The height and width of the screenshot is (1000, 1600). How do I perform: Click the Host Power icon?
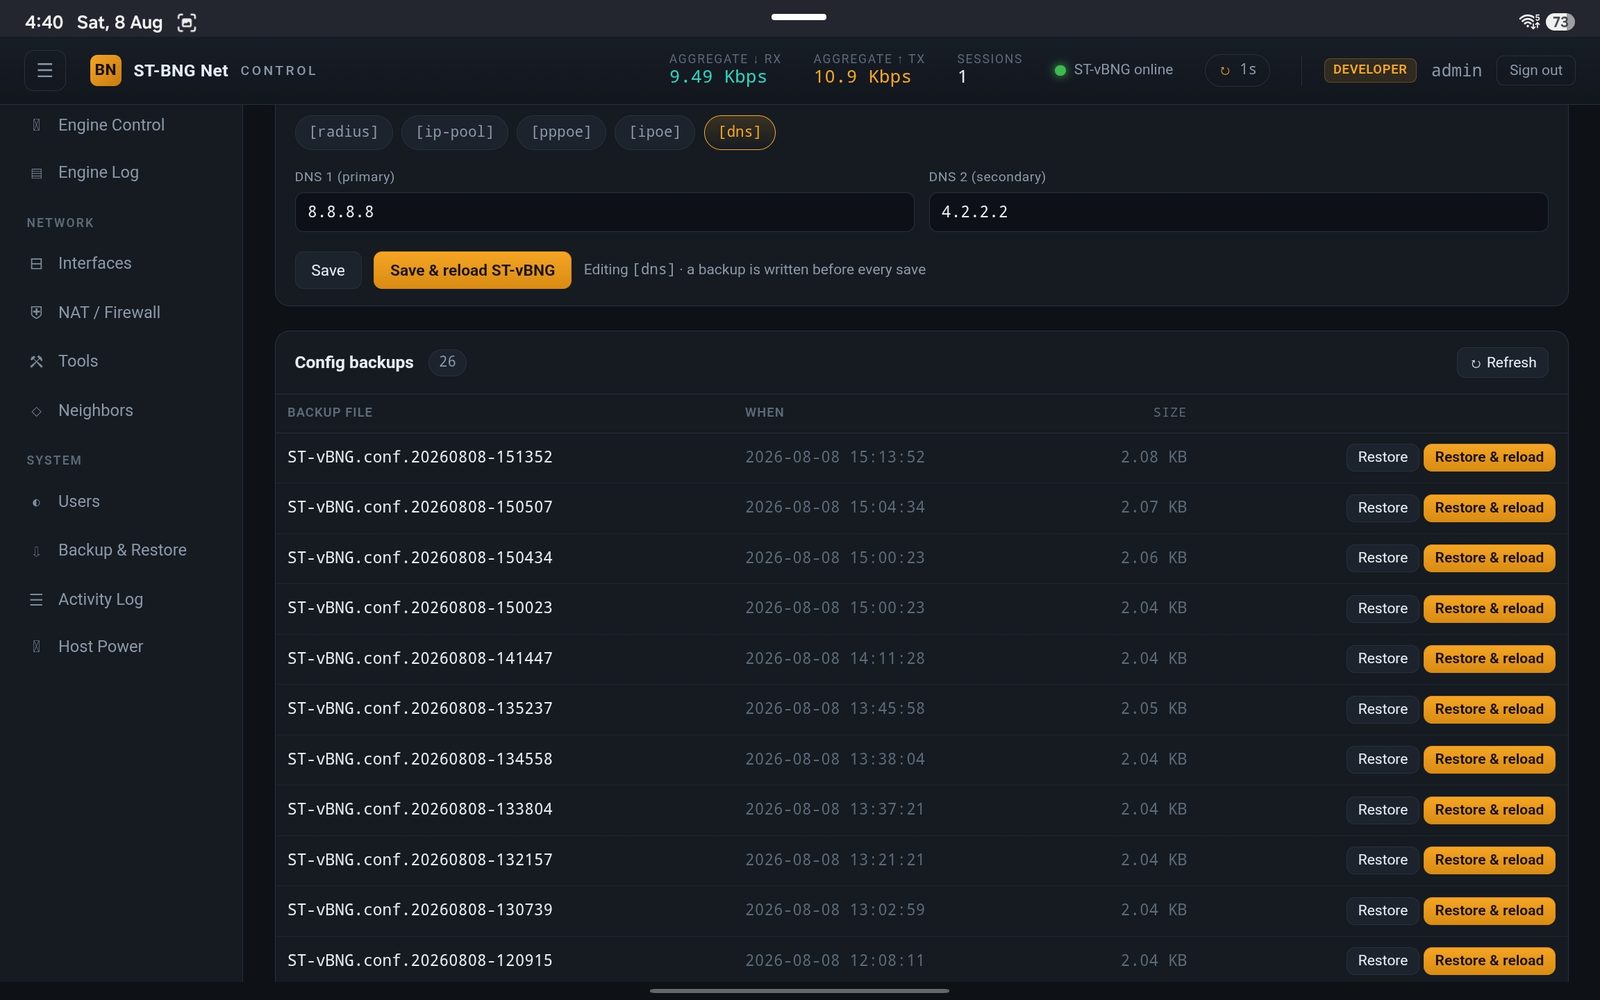[x=36, y=647]
